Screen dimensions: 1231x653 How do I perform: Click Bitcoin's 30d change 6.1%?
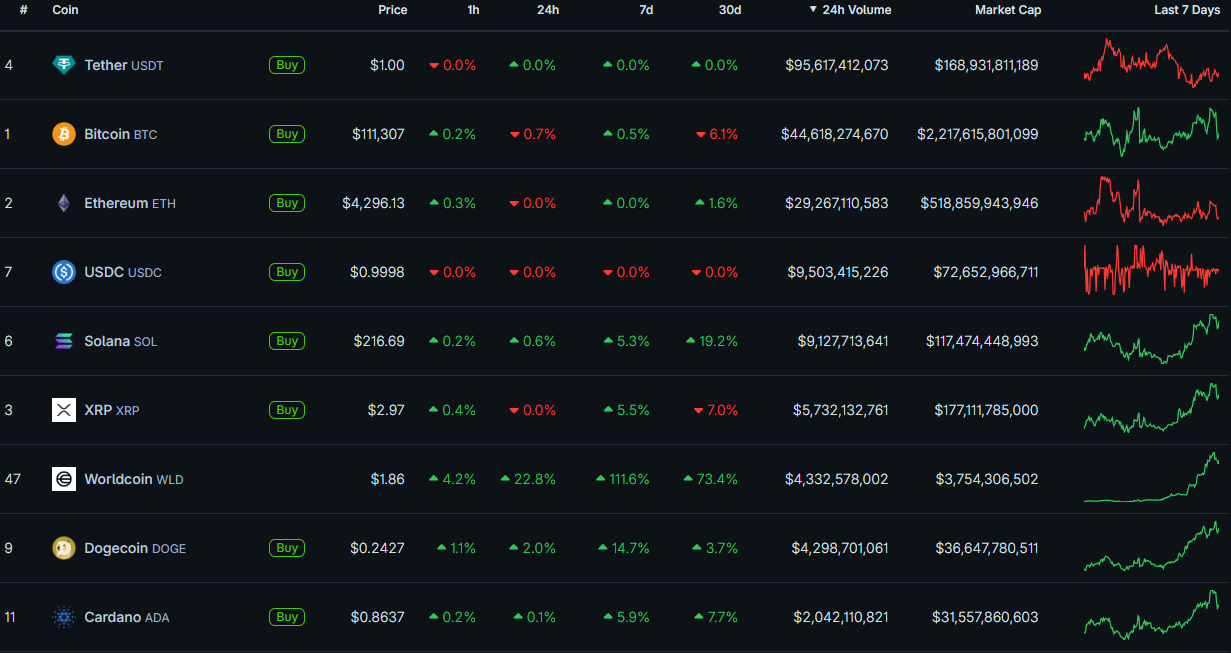[716, 134]
